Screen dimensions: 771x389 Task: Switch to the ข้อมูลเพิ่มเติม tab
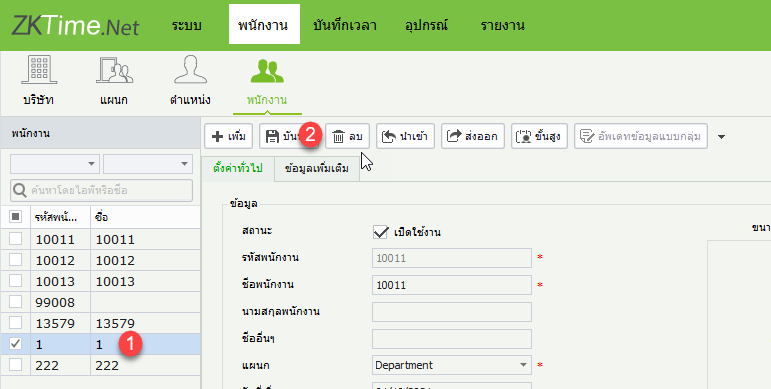[317, 169]
